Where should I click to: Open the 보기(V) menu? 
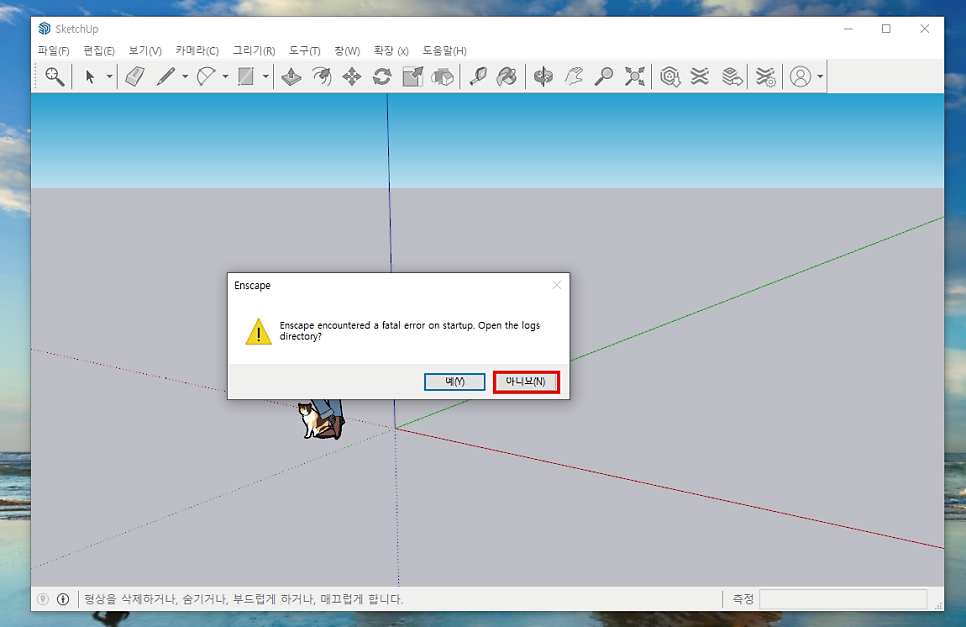point(145,51)
